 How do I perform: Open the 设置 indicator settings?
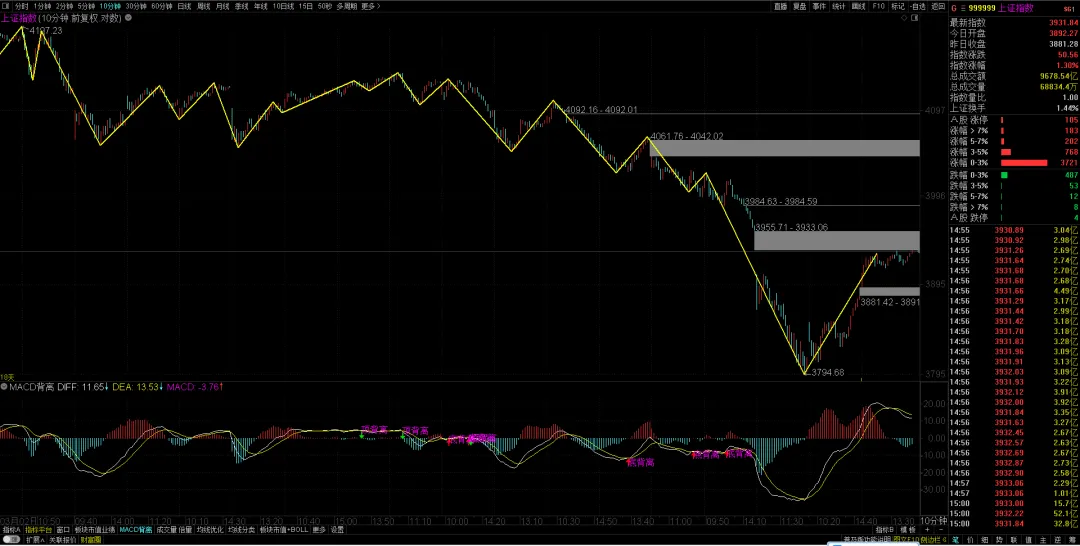click(337, 530)
